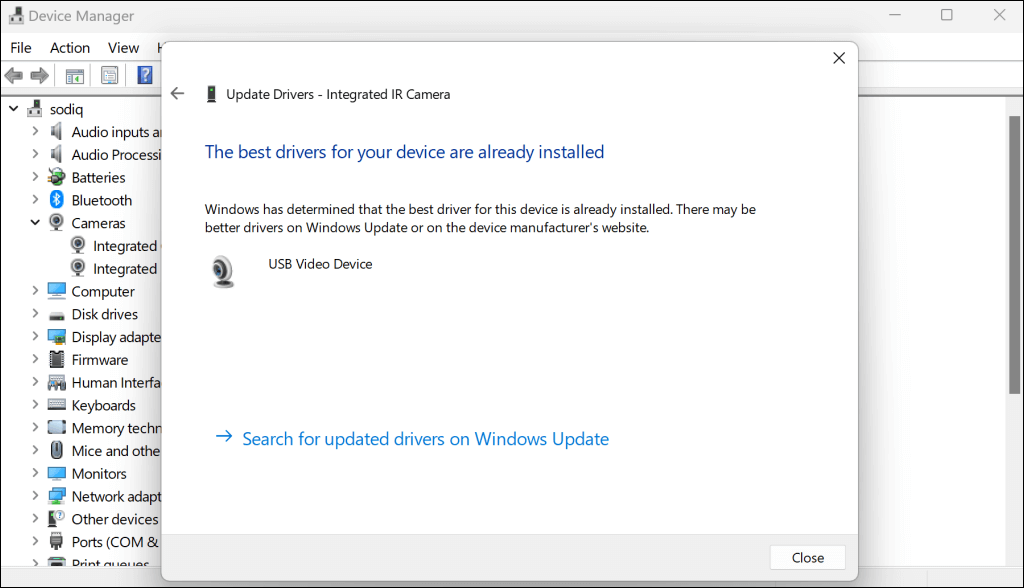Go back using the dialog's back arrow
1024x588 pixels.
pyautogui.click(x=178, y=94)
